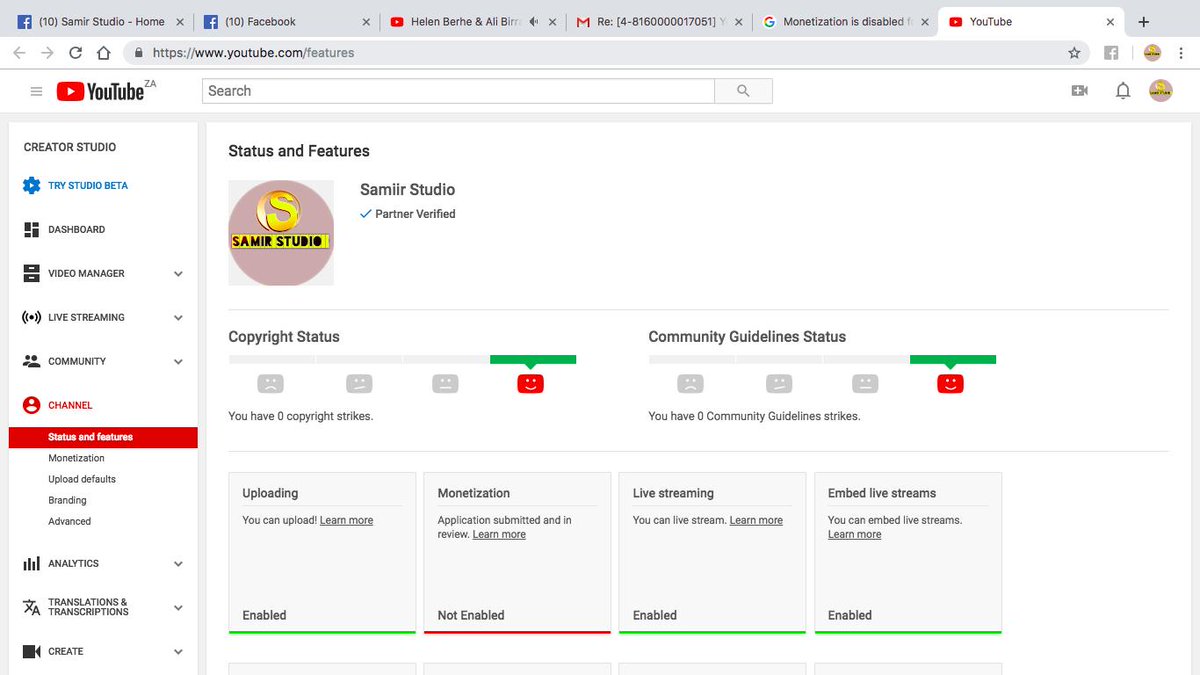Click the Samiir Studio channel name
The width and height of the screenshot is (1200, 675).
[407, 189]
